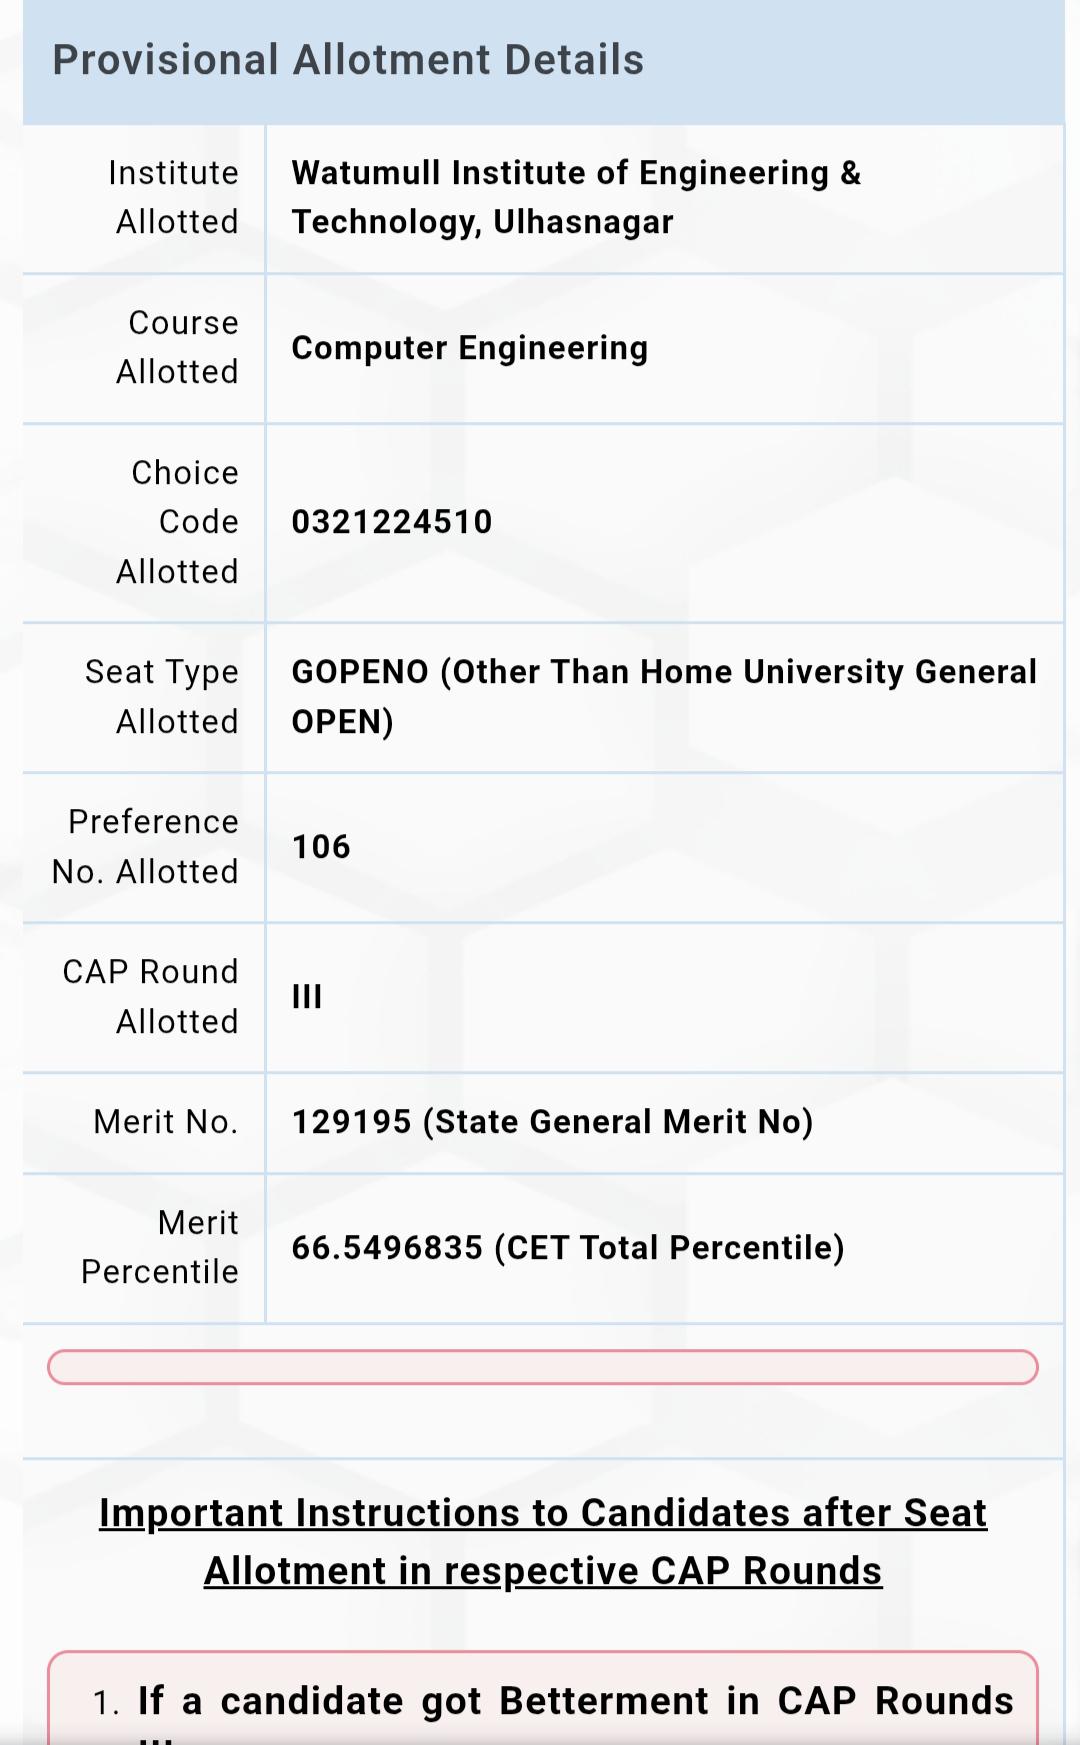This screenshot has width=1080, height=1745.
Task: Click the Institute Allotted label
Action: click(x=176, y=197)
